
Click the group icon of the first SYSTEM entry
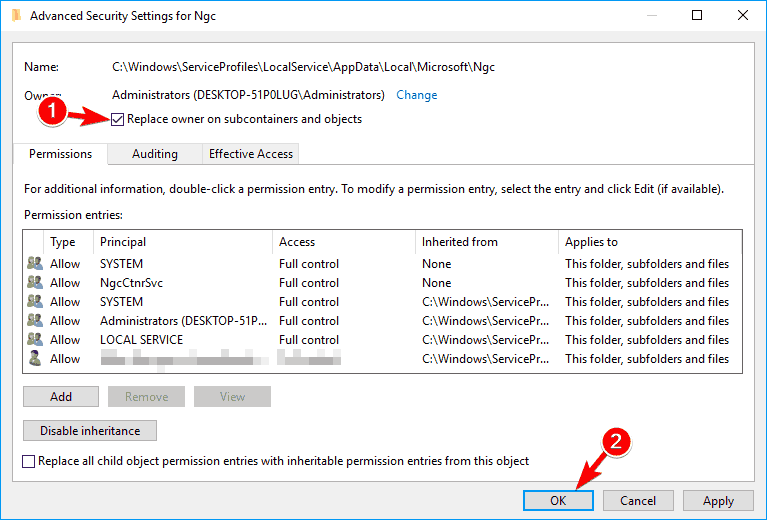[x=35, y=263]
